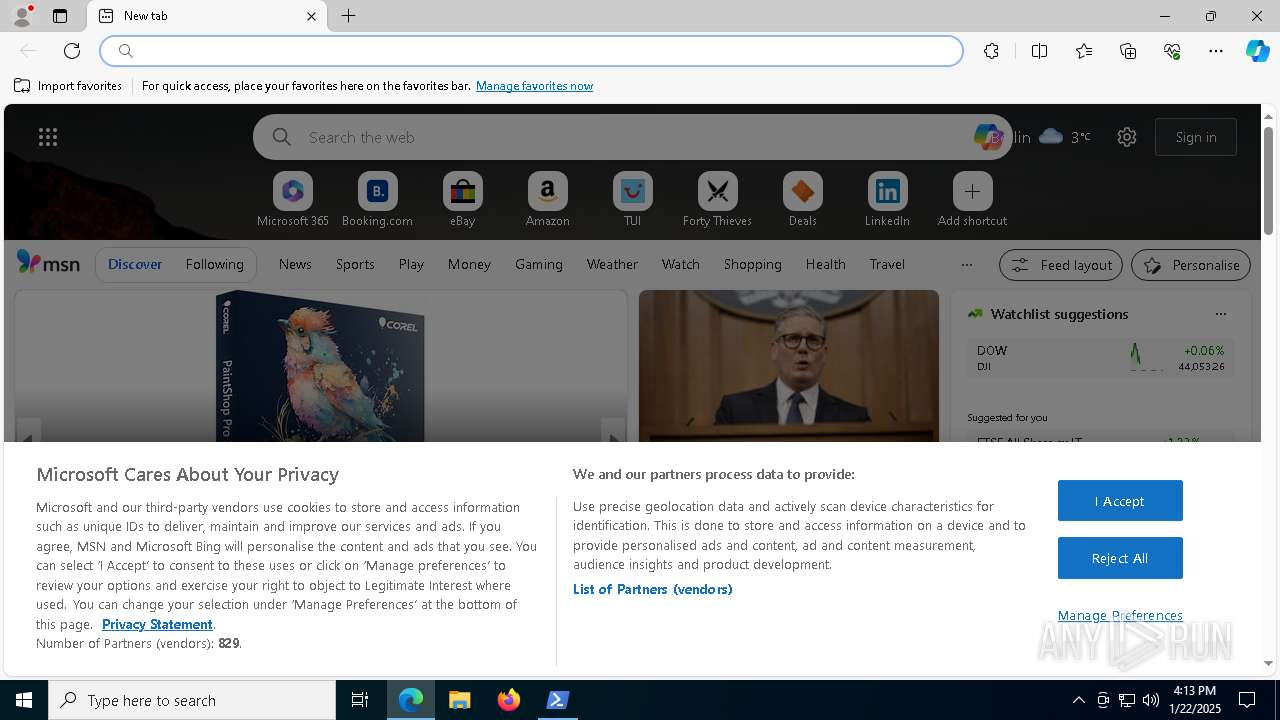
Task: Open the TUI shortcut
Action: click(x=632, y=200)
